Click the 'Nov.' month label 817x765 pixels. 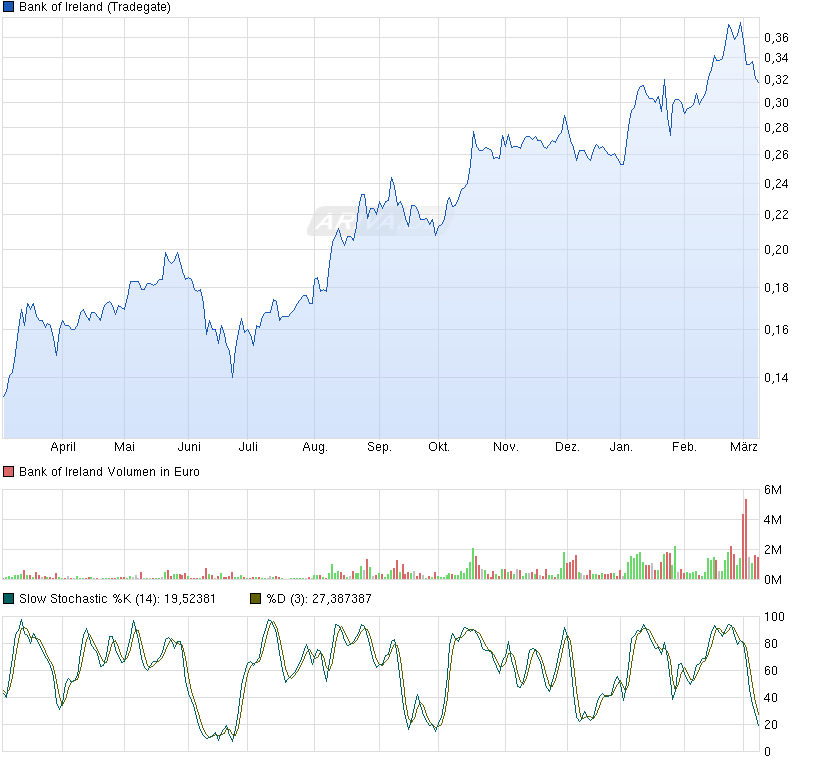tap(506, 447)
